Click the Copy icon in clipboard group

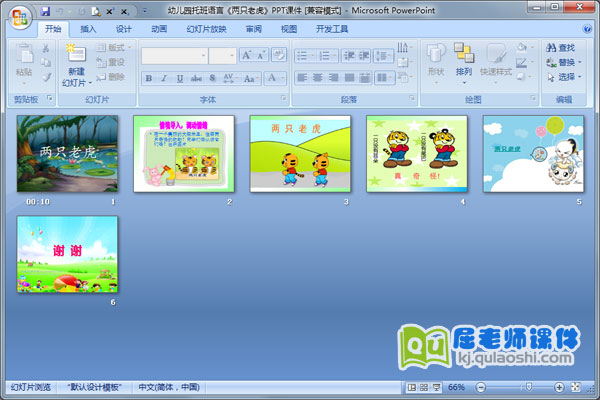click(x=46, y=62)
